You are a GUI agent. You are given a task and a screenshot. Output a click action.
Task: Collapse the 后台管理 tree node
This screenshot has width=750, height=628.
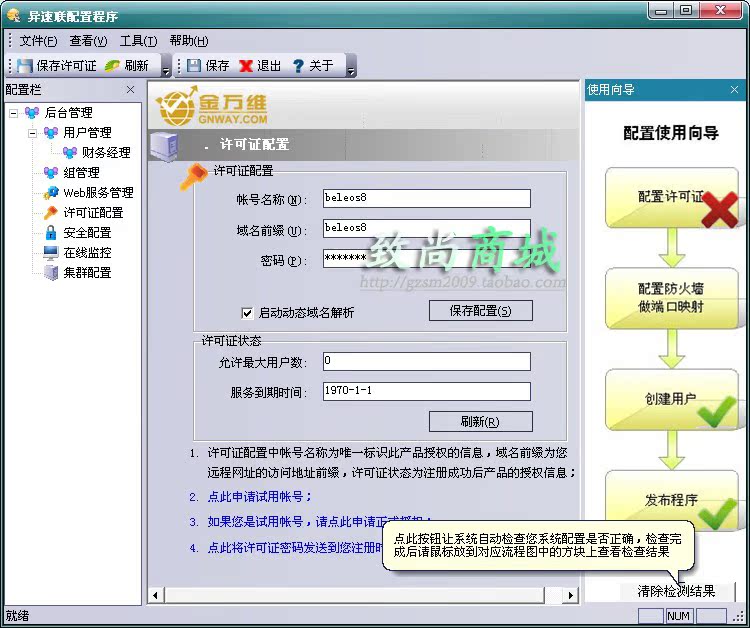pyautogui.click(x=13, y=113)
